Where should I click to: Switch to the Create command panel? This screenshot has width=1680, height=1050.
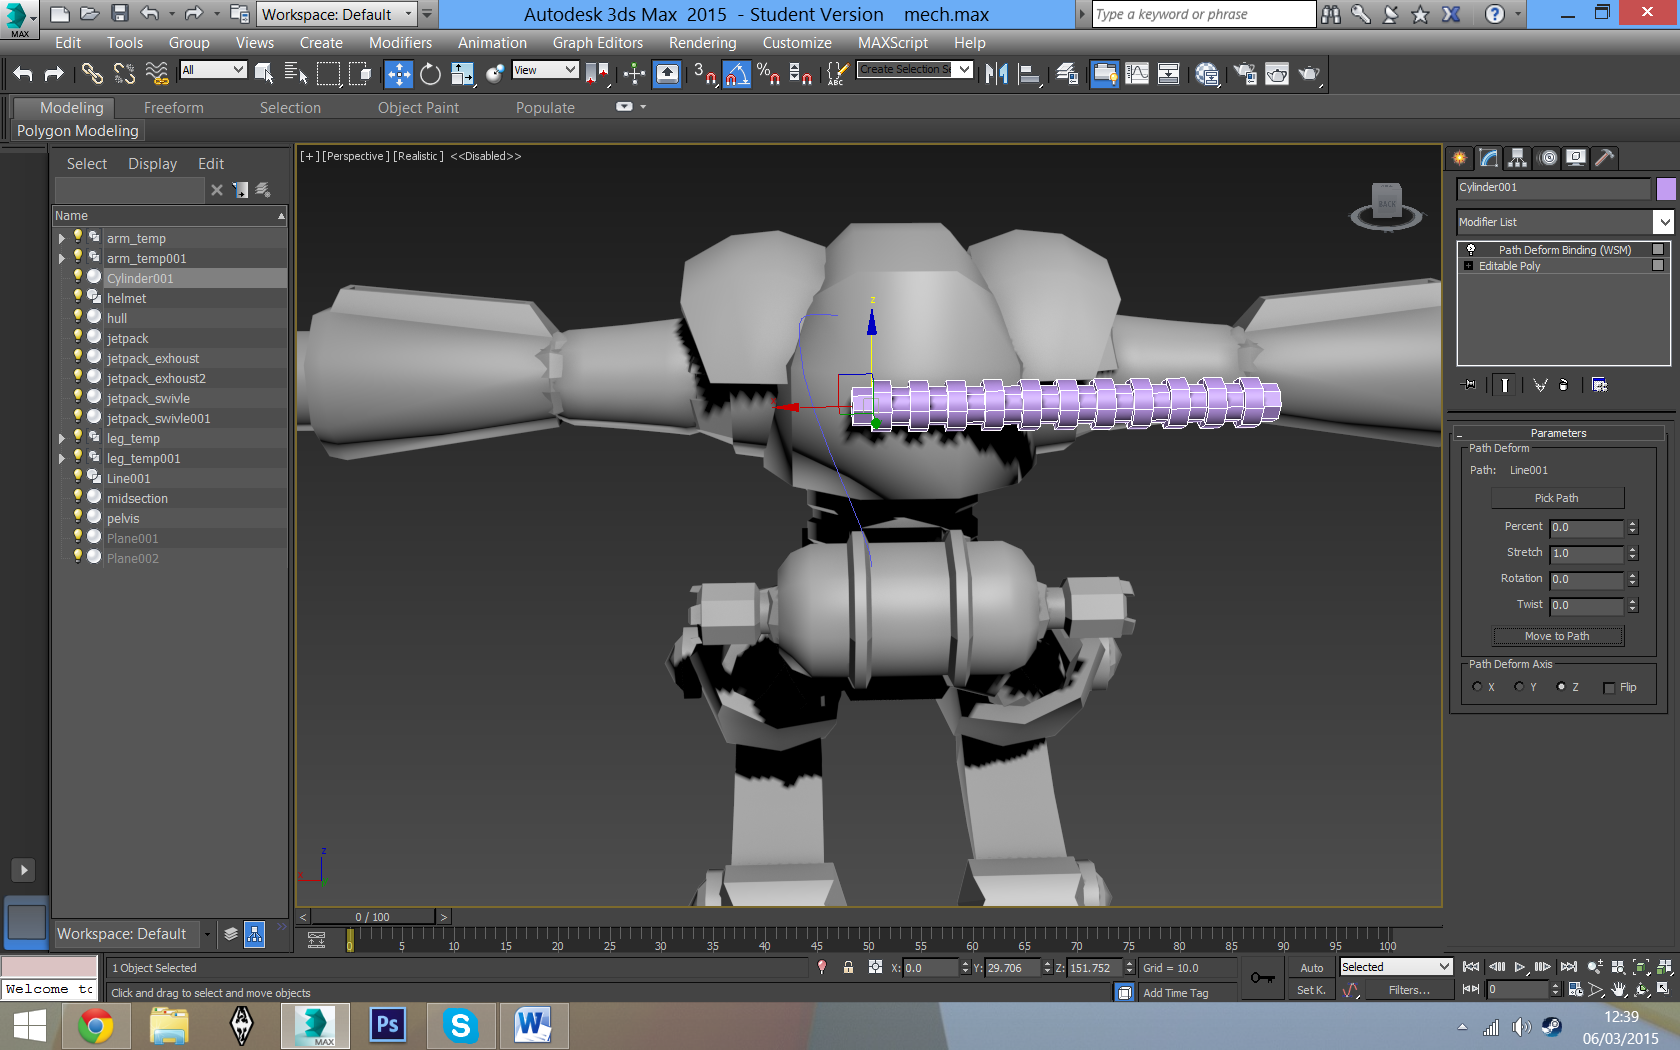(x=1459, y=158)
